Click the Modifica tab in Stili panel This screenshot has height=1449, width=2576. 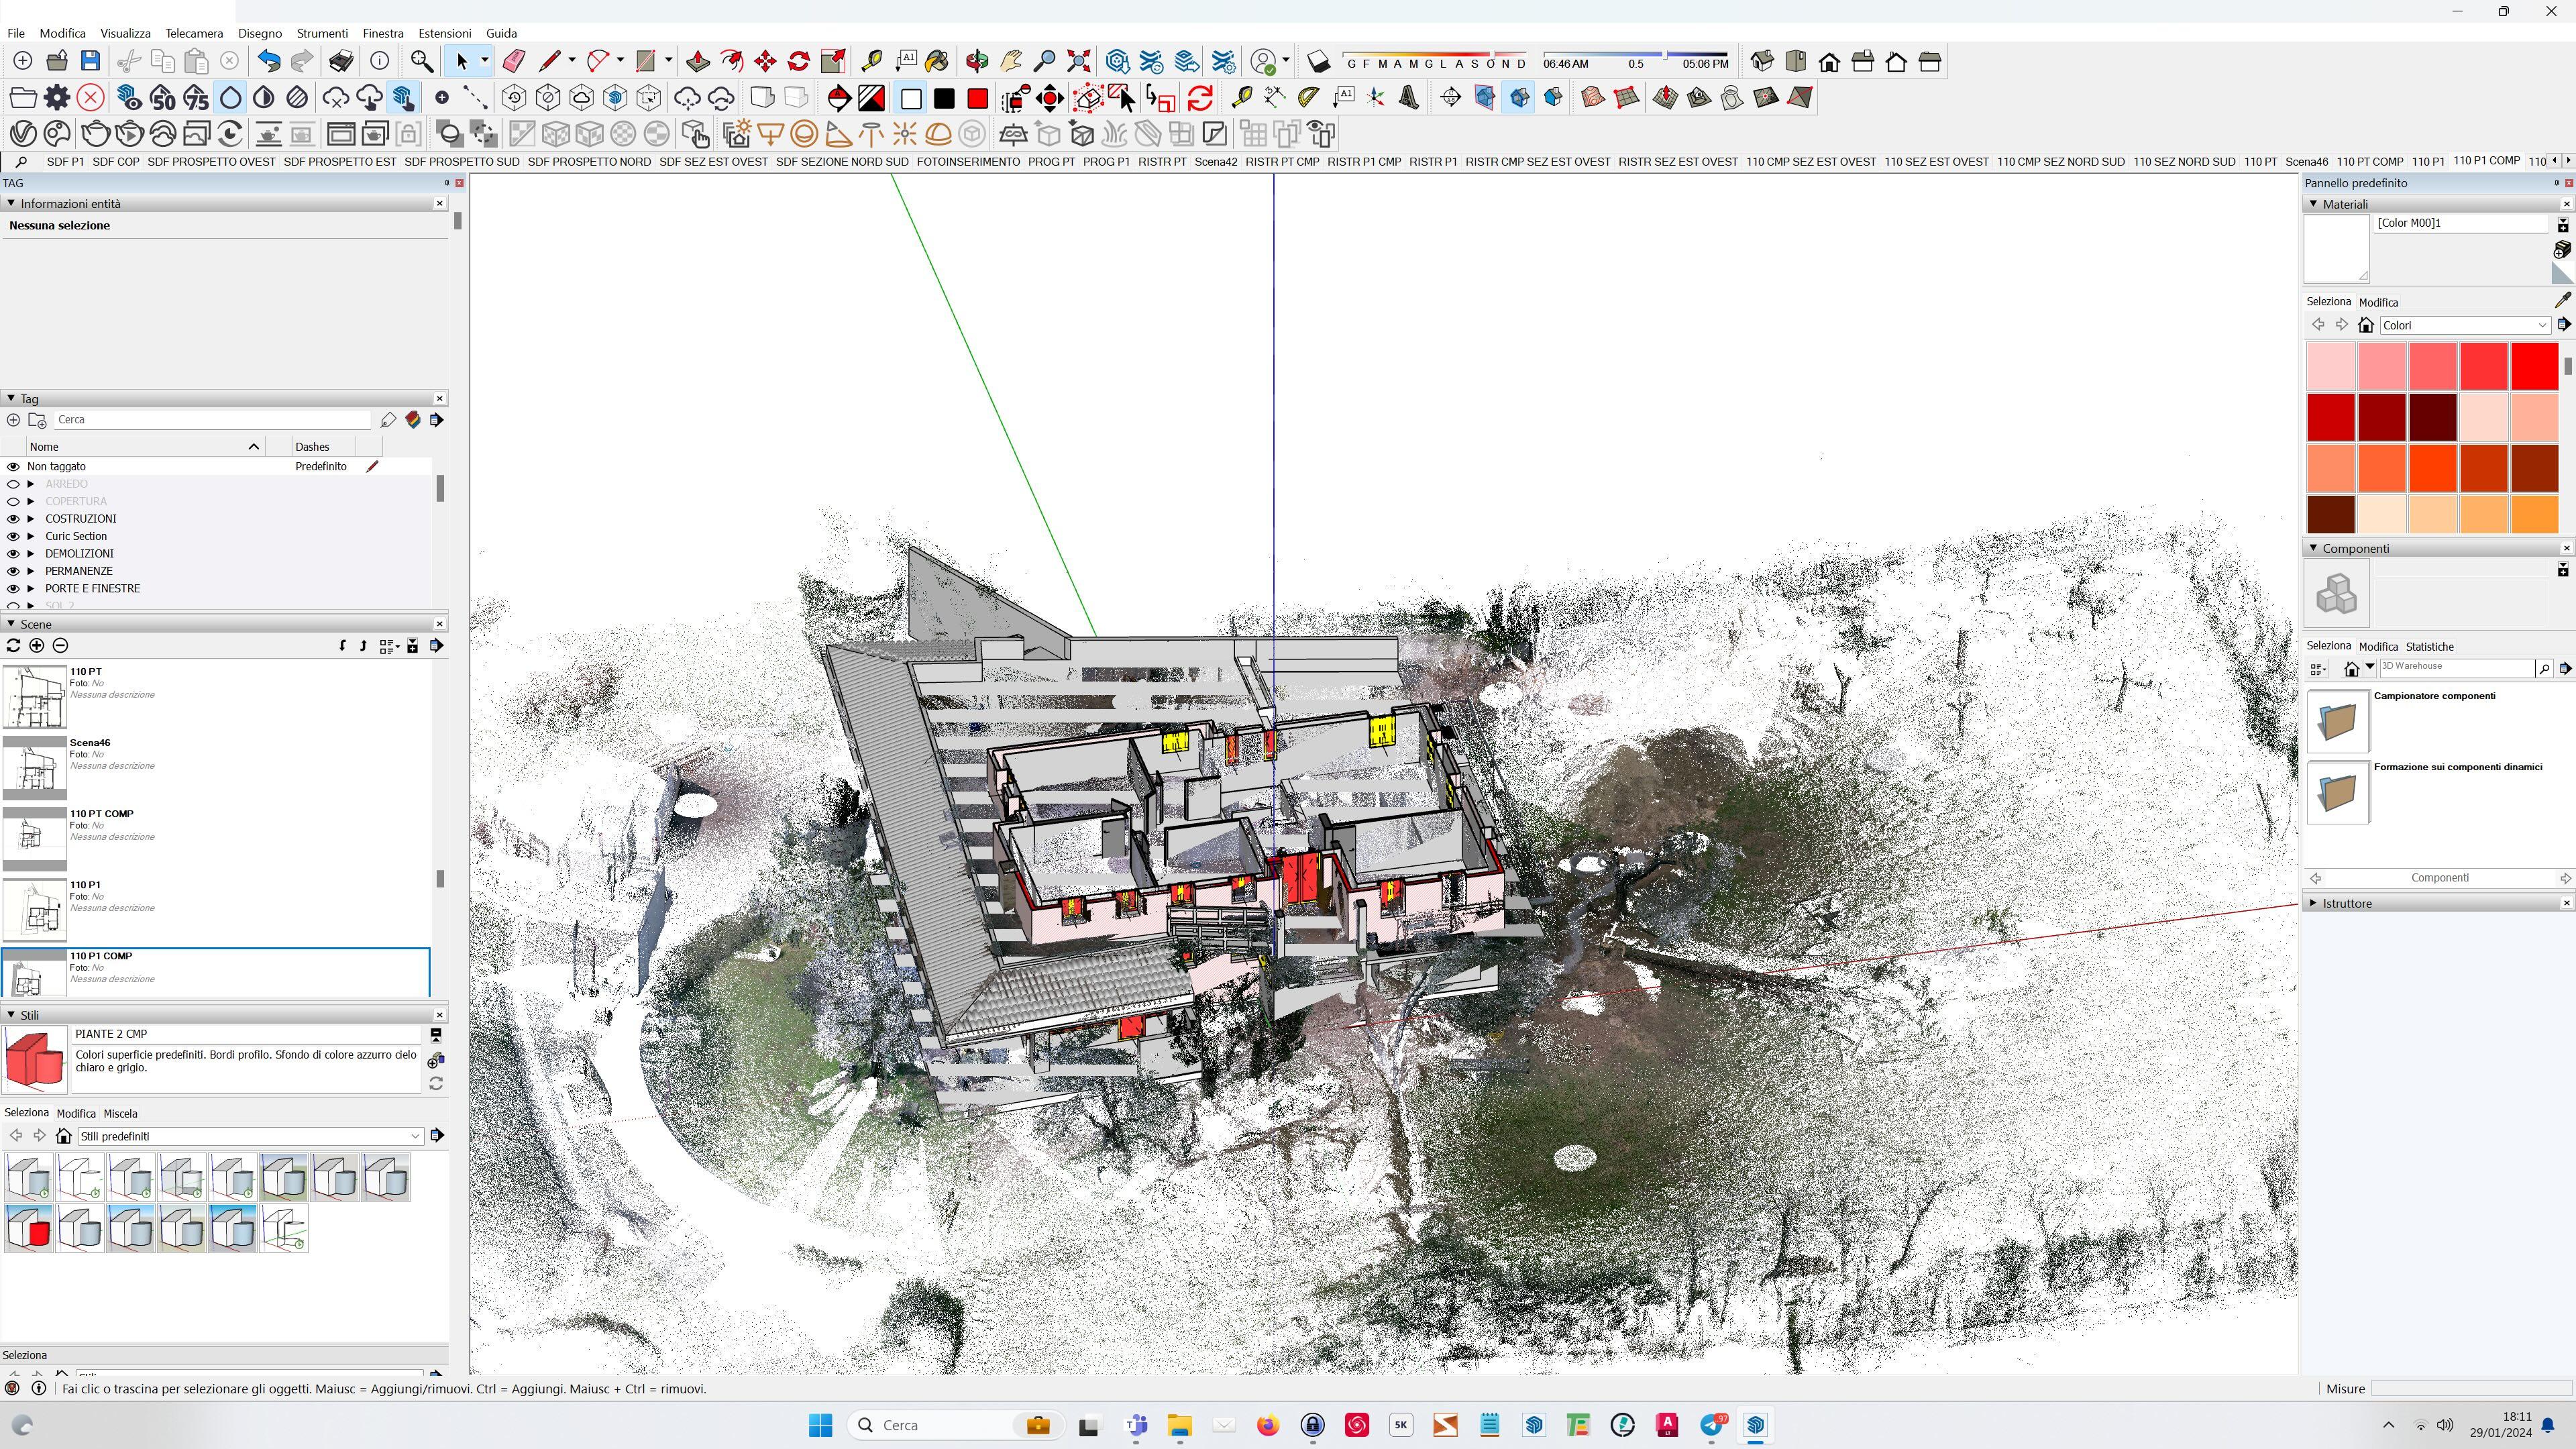(x=76, y=1113)
